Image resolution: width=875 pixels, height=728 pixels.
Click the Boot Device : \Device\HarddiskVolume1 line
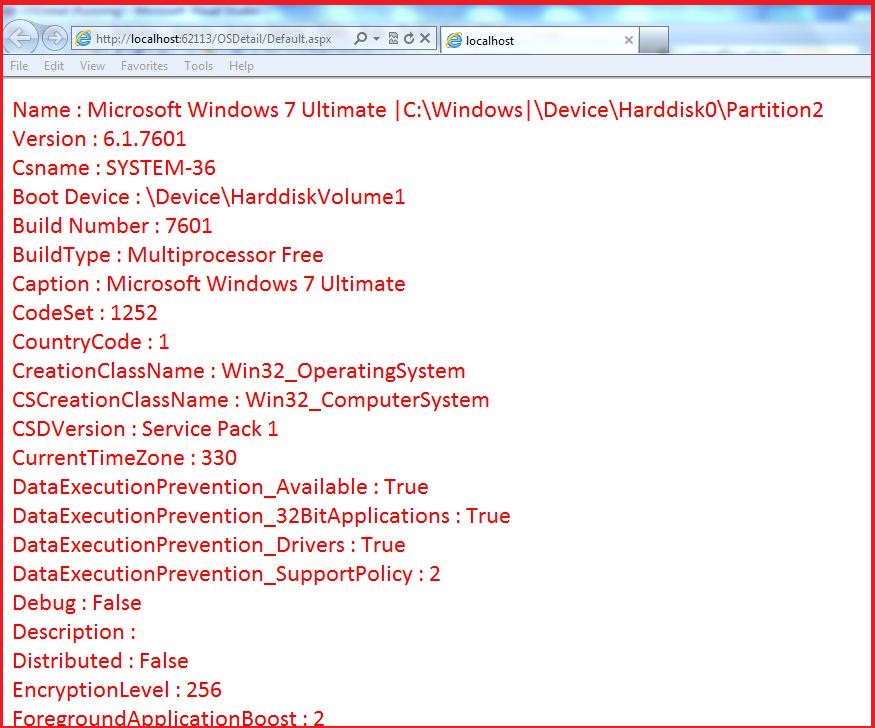(209, 197)
